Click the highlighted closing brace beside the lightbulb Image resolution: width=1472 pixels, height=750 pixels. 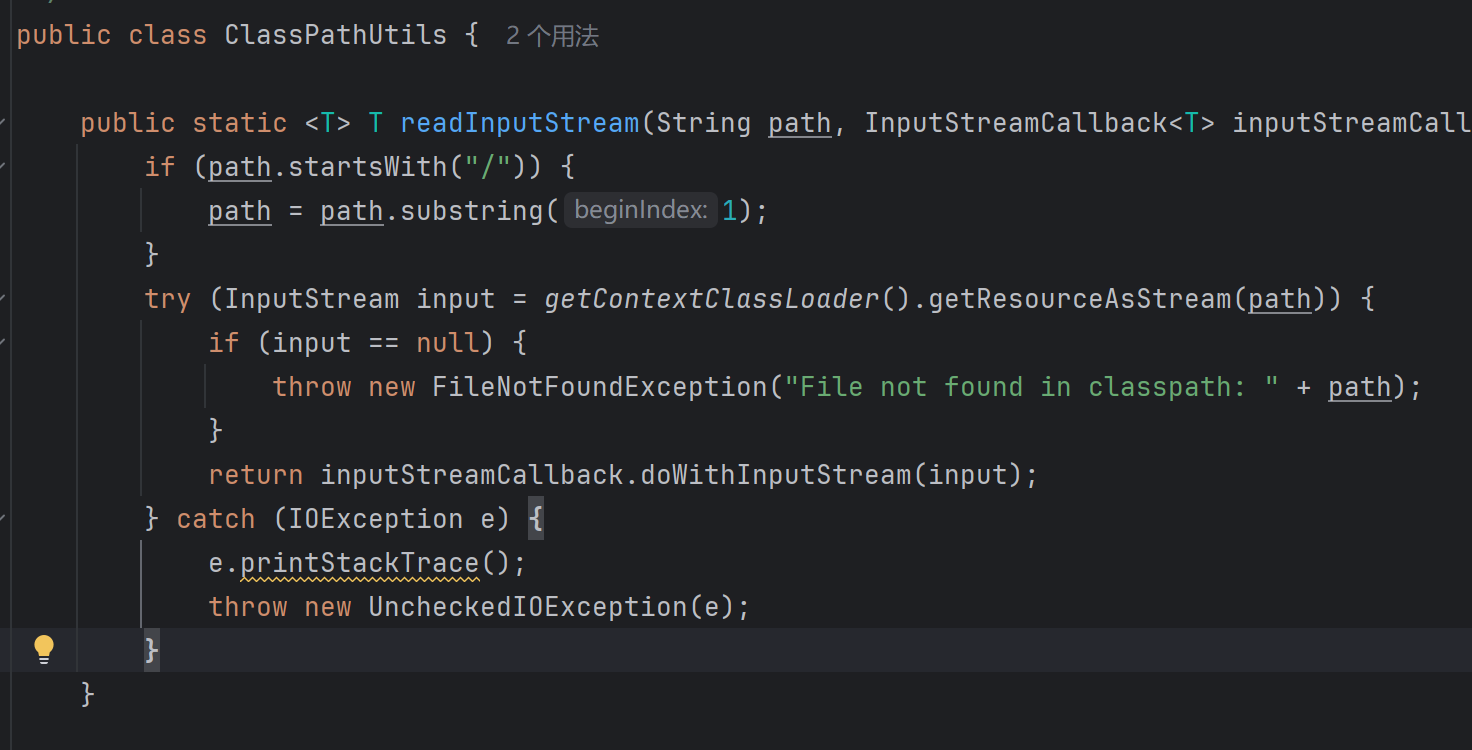152,651
